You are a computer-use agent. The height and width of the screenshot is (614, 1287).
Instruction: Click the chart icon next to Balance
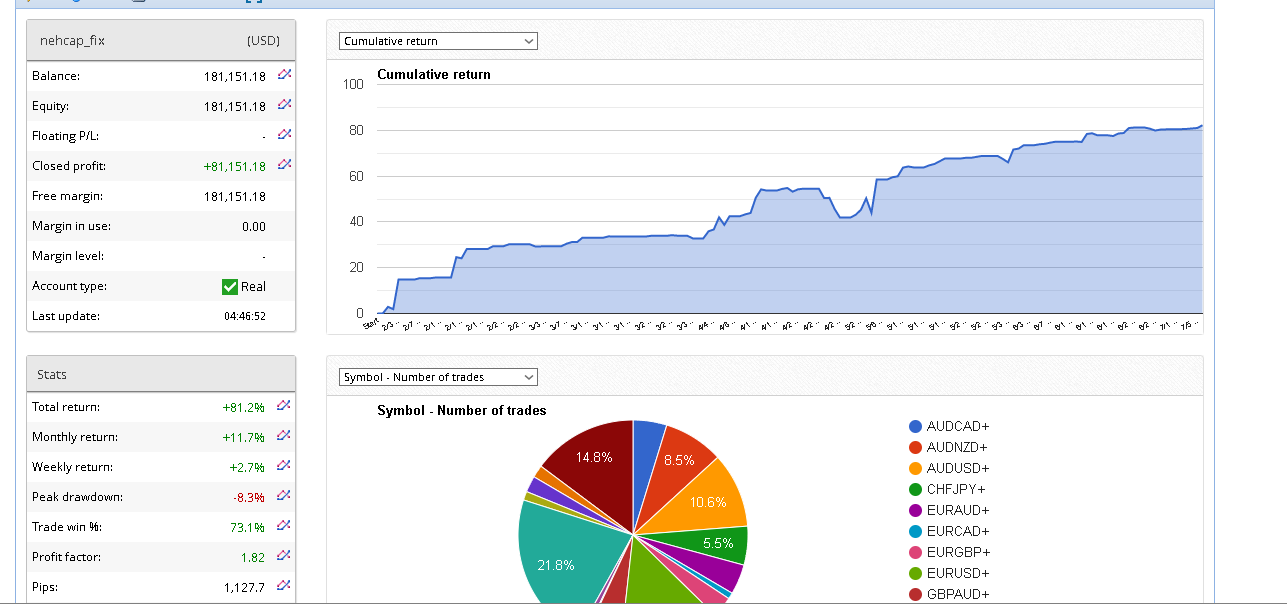285,75
